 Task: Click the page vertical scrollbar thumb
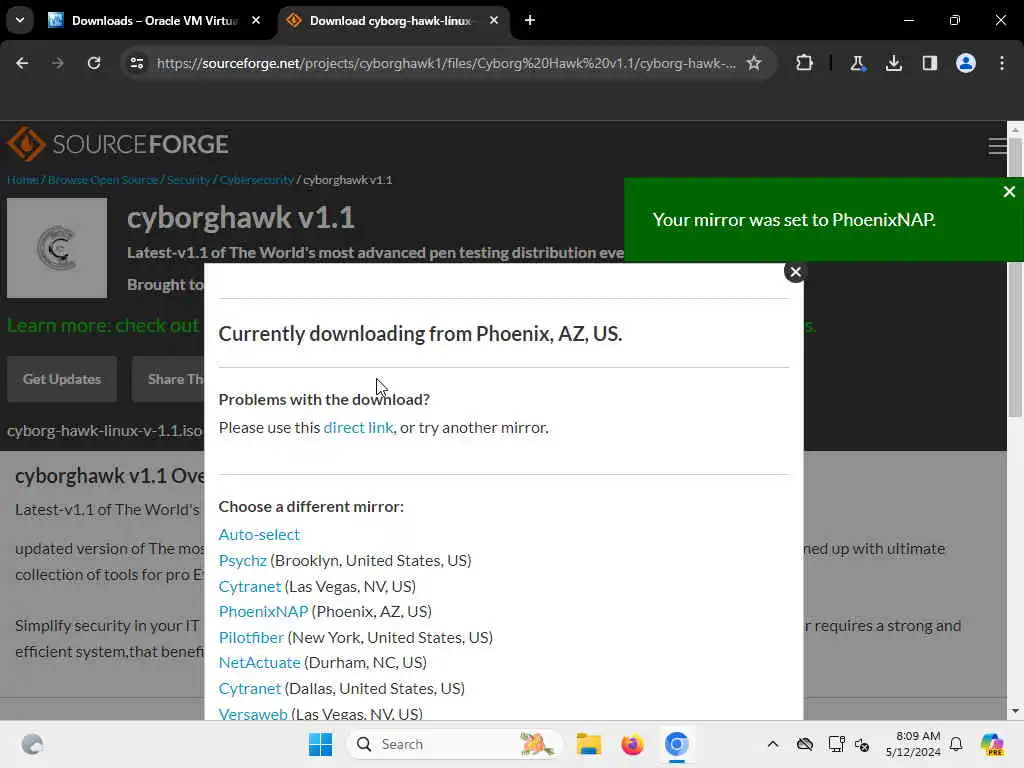click(1015, 278)
